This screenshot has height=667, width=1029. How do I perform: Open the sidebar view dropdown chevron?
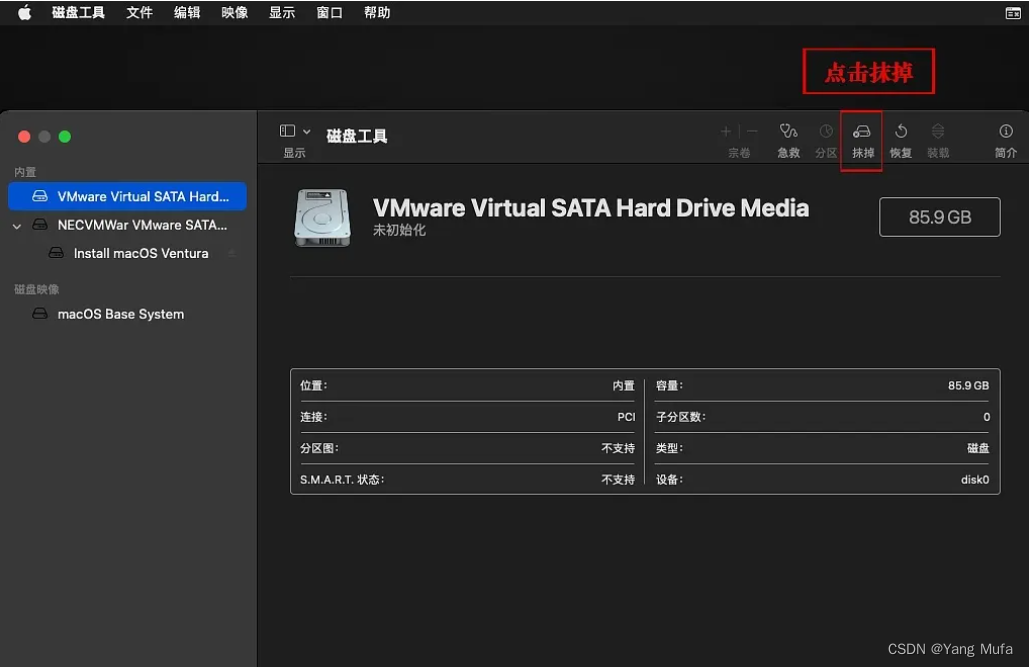(x=306, y=131)
